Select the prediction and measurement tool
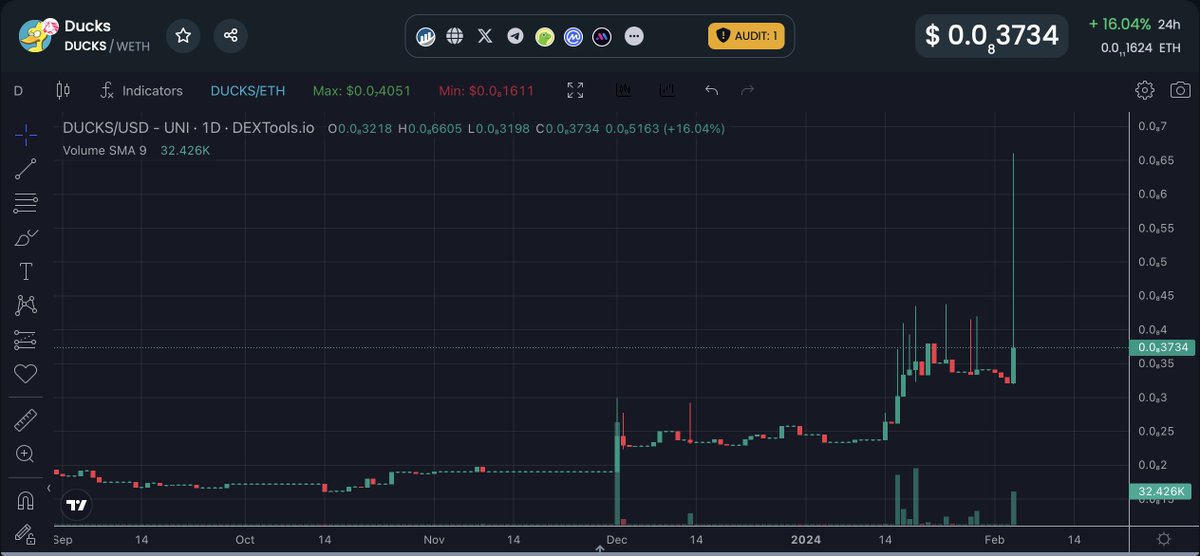The width and height of the screenshot is (1200, 556). tap(26, 340)
